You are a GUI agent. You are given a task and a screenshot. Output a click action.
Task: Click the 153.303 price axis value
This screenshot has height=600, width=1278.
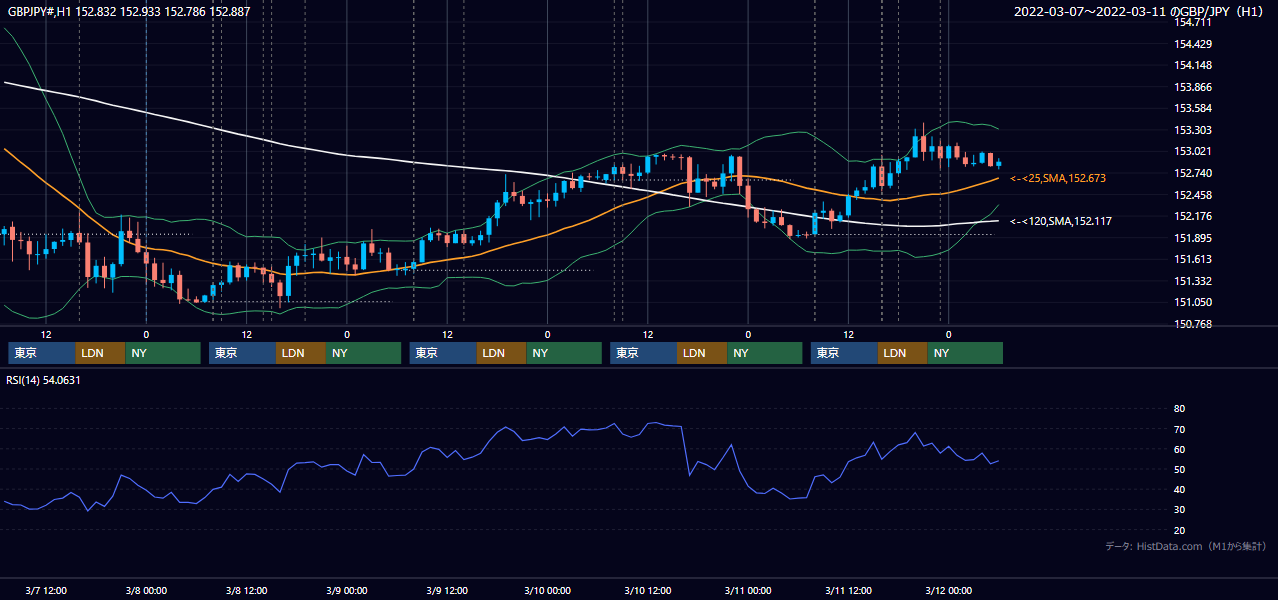click(1192, 130)
